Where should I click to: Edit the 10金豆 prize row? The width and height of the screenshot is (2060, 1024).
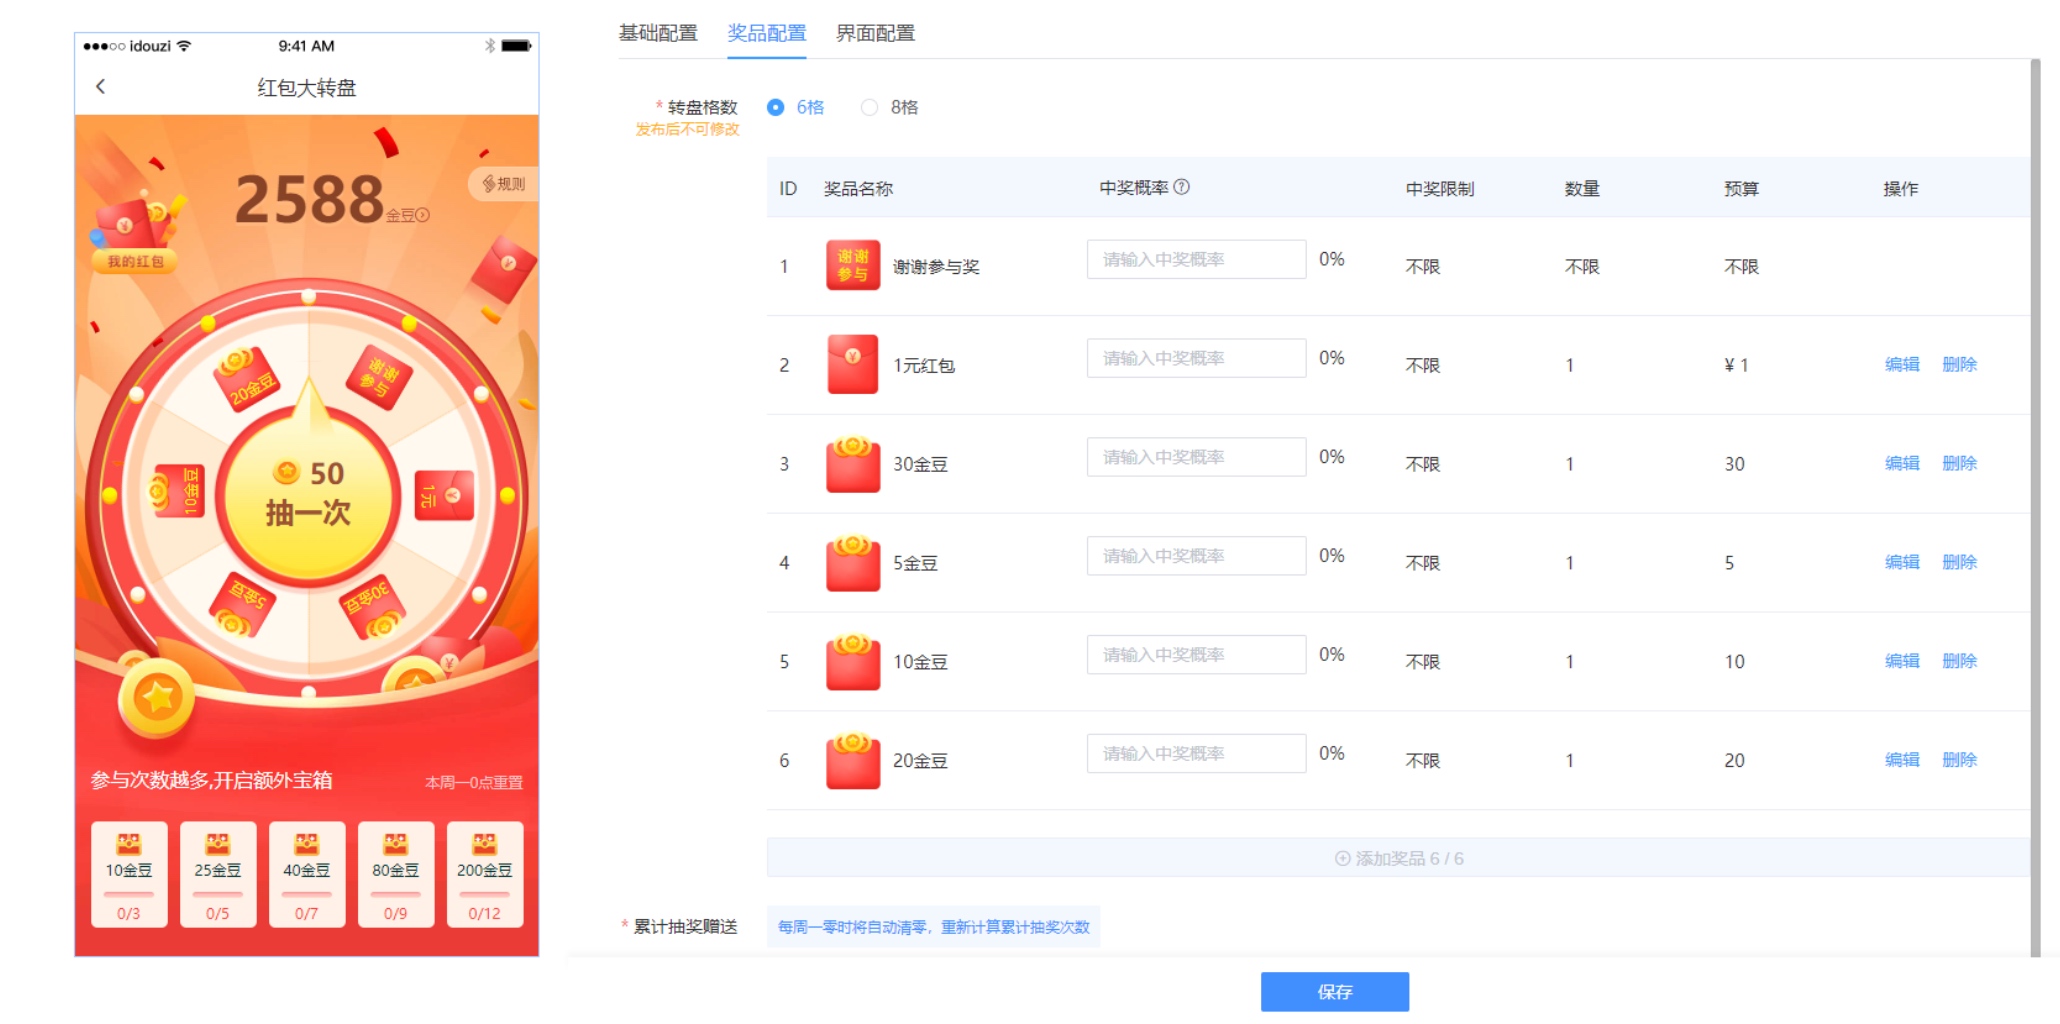point(1902,661)
